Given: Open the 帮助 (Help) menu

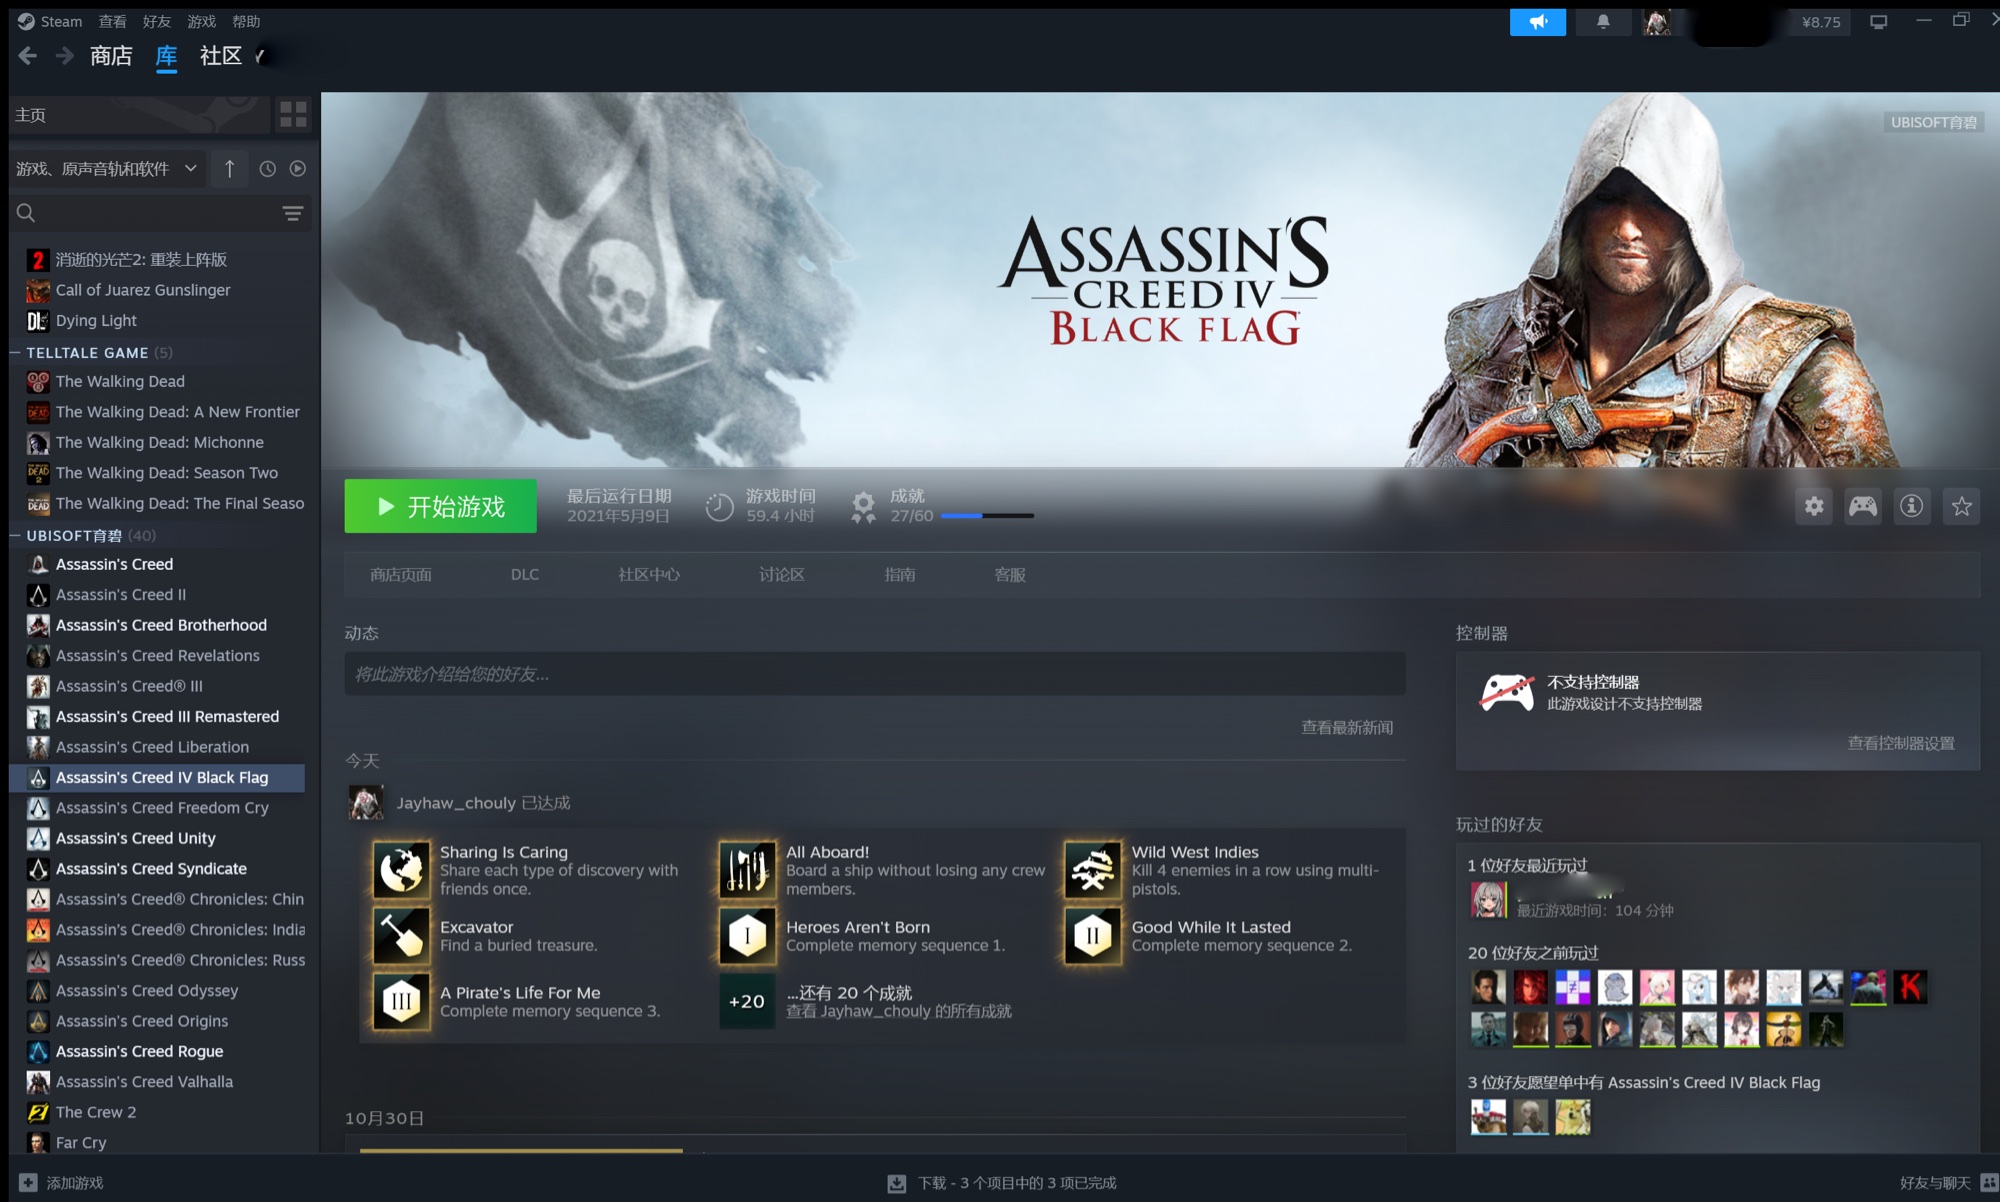Looking at the screenshot, I should tap(246, 21).
